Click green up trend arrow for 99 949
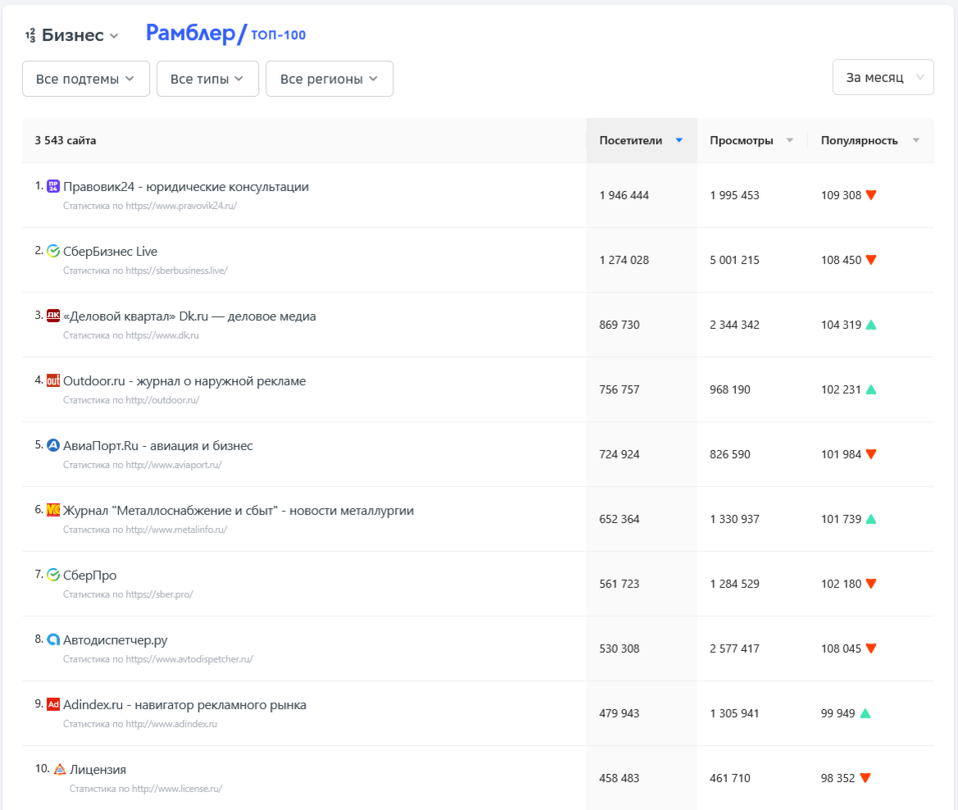The width and height of the screenshot is (958, 810). pos(865,713)
